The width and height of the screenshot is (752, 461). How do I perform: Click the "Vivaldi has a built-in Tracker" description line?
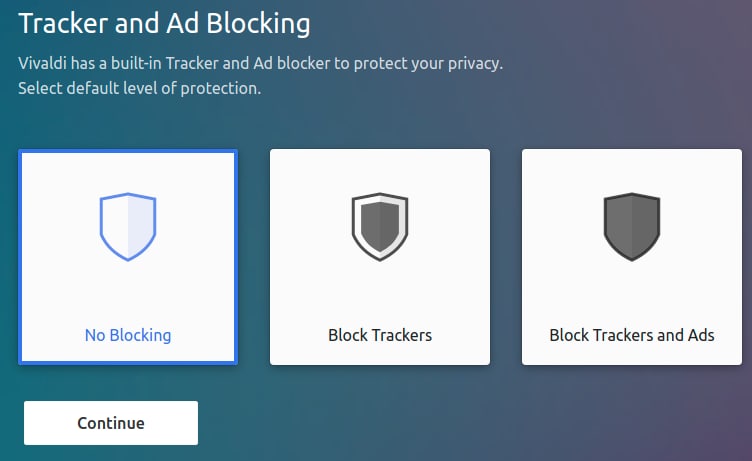click(x=260, y=63)
